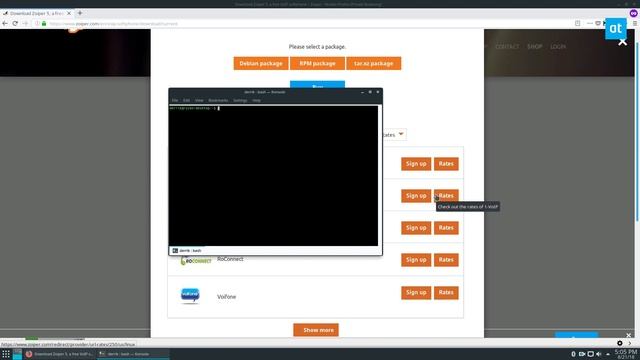Switch to Firefox Zoiper taskbar entry
The image size is (640, 360).
[x=60, y=354]
